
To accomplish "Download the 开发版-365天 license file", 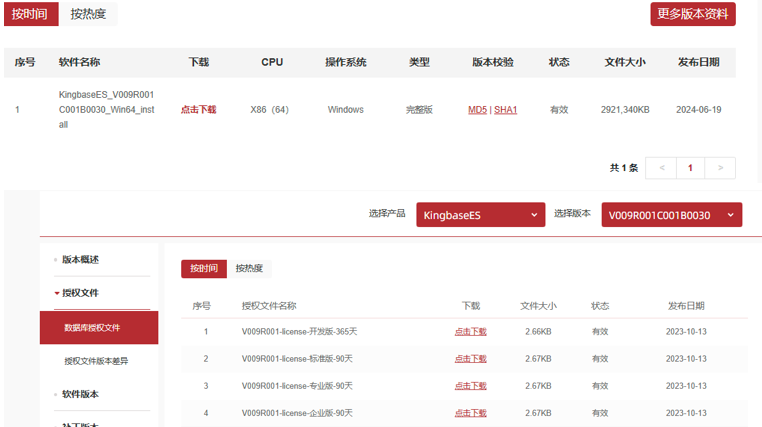I will point(470,331).
